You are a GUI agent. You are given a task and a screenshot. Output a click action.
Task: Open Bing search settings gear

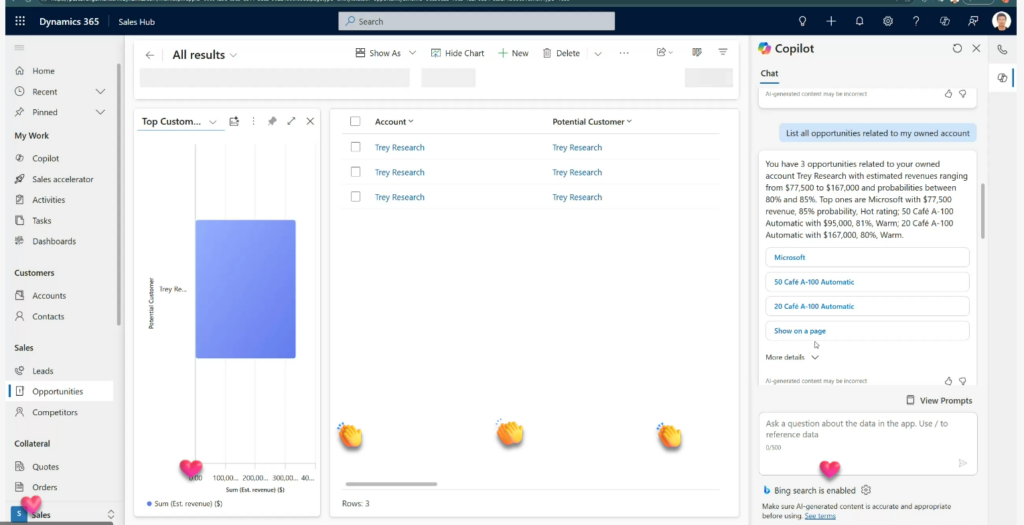(866, 490)
